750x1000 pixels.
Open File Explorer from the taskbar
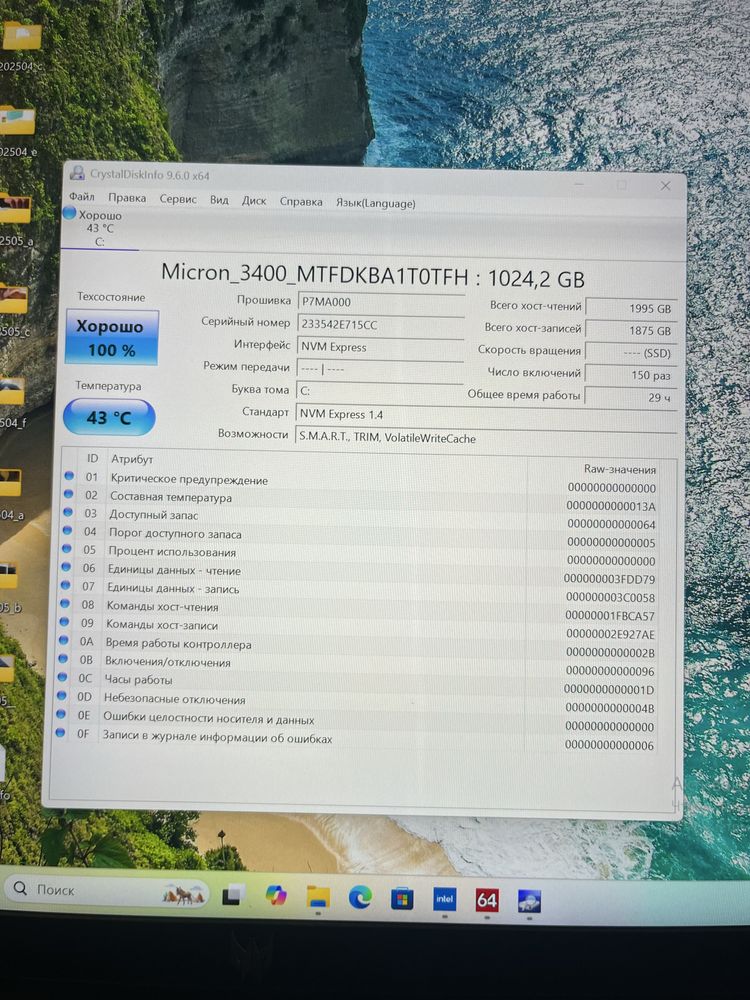(x=318, y=897)
